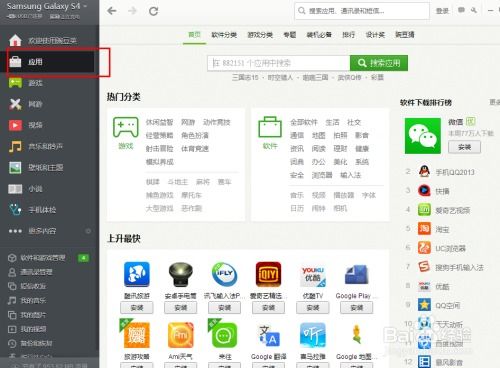This screenshot has height=368, width=500.
Task: Click the WeChat app icon in ranking
Action: coord(423,136)
